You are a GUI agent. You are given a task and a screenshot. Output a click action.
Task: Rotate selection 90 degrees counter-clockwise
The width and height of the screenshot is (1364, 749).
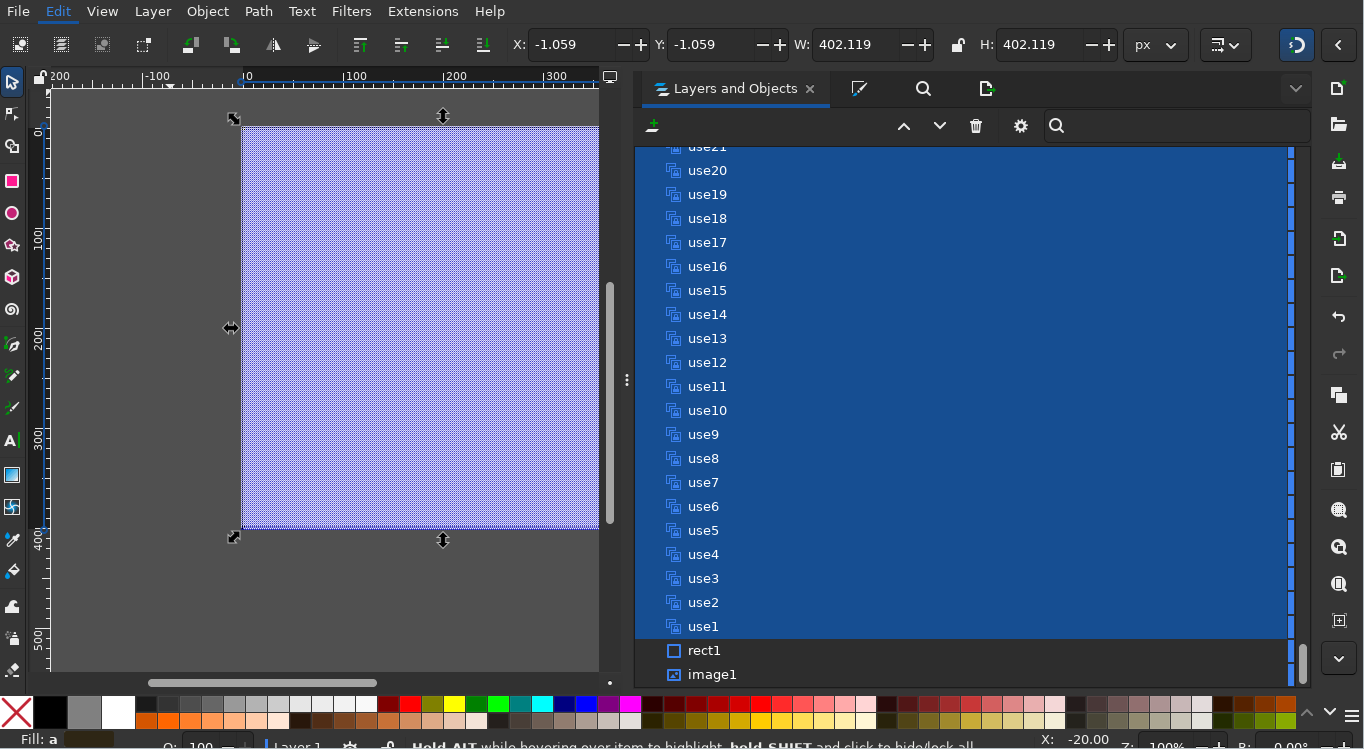click(x=191, y=45)
